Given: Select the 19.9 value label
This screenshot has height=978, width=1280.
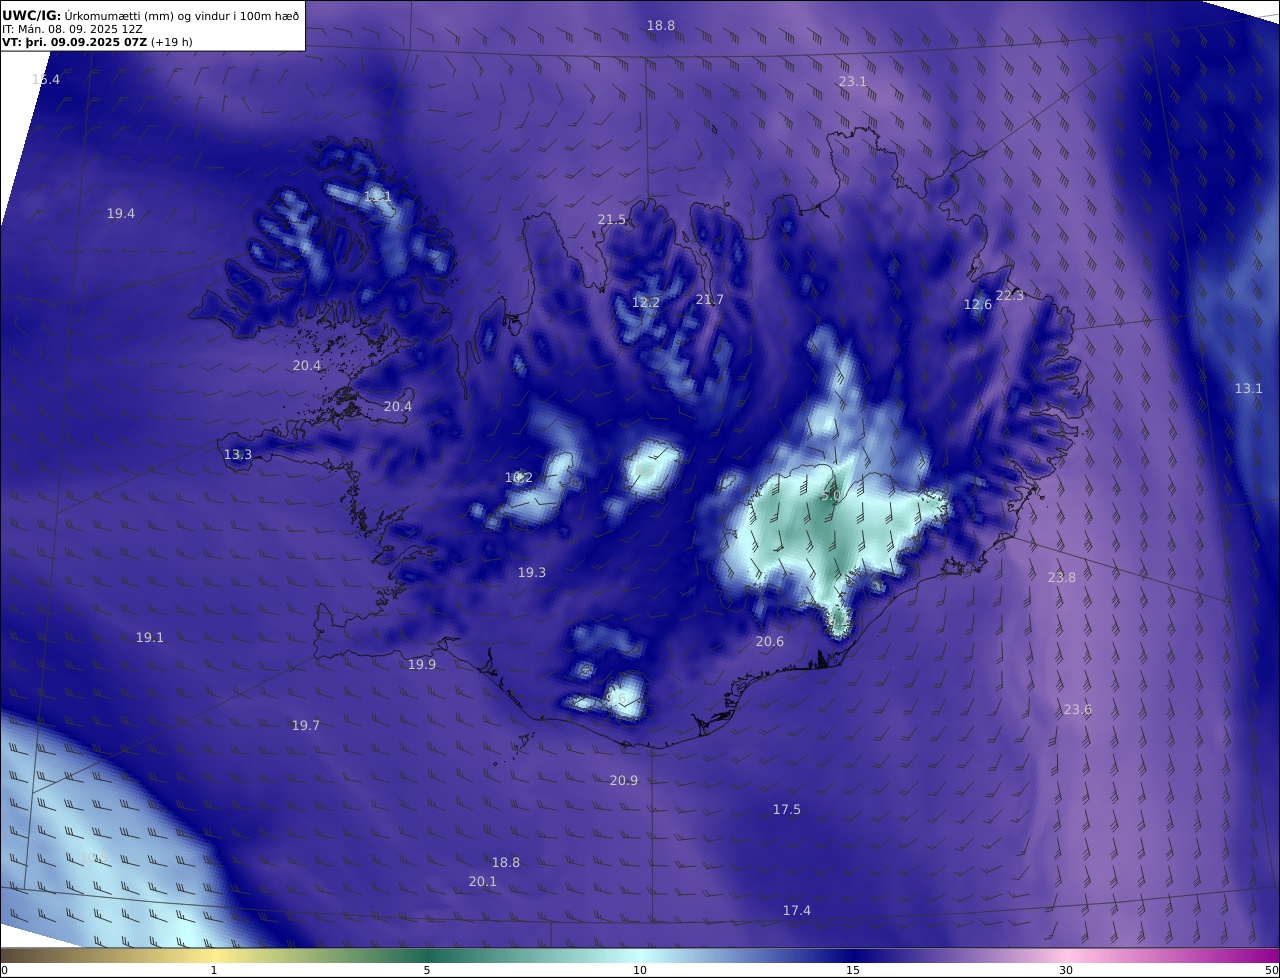Looking at the screenshot, I should [422, 664].
